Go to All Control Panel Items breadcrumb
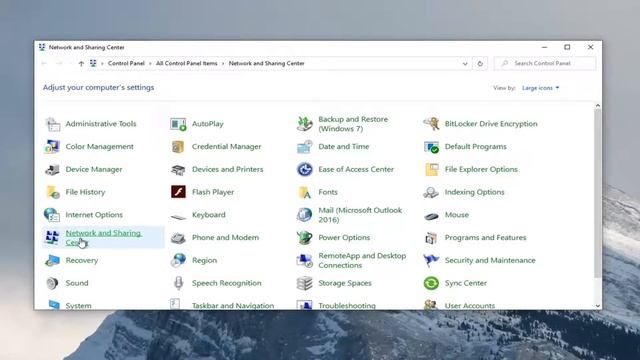 (187, 64)
